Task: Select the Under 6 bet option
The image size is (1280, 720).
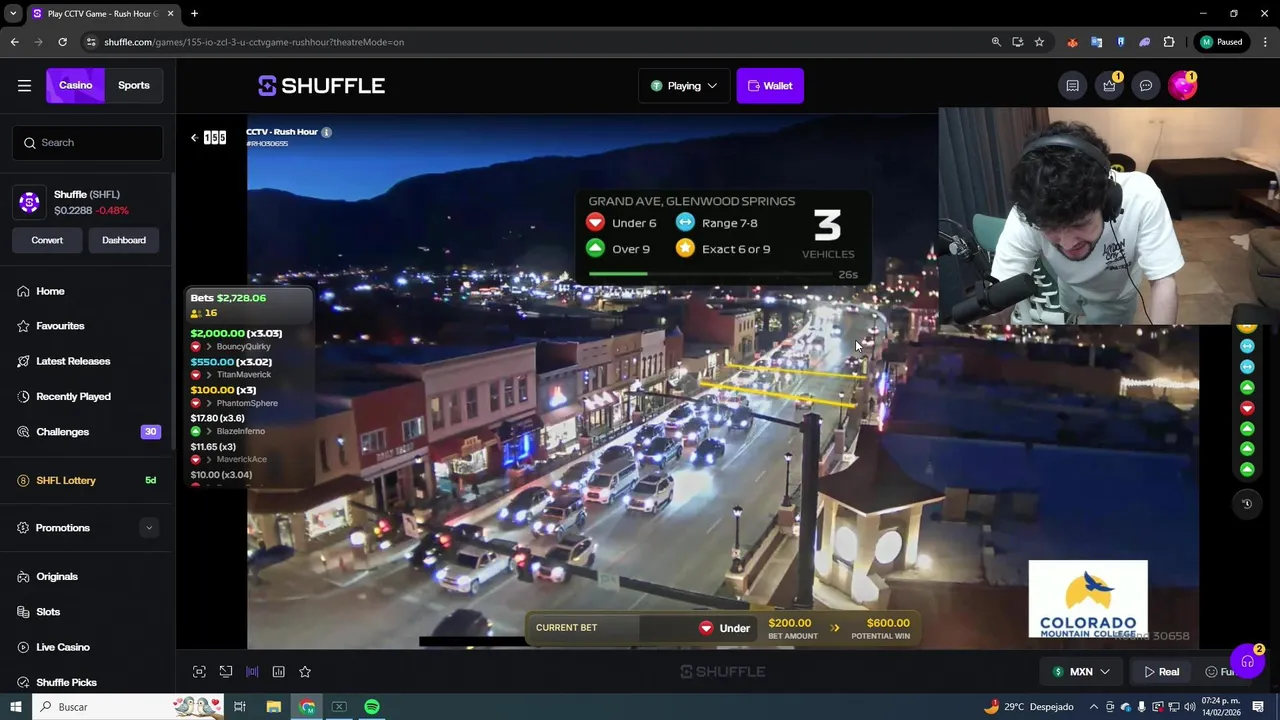Action: click(x=622, y=223)
